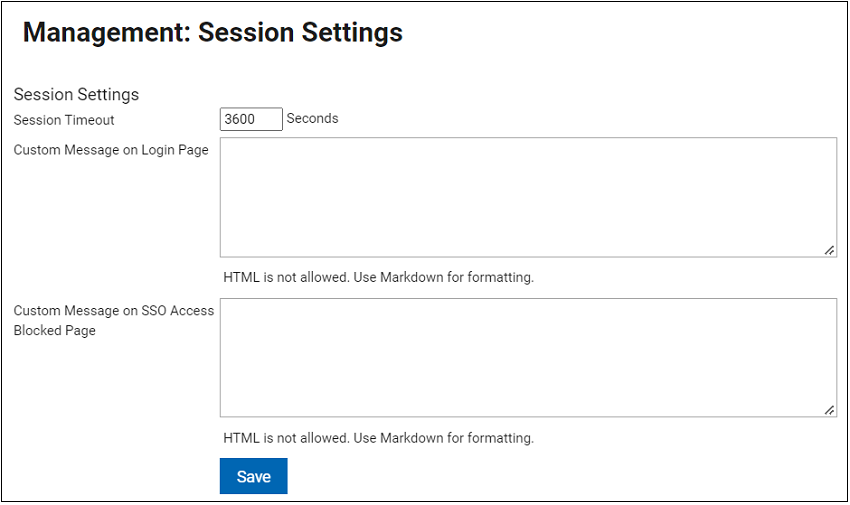Screen dimensions: 850x505
Task: Click the Session Settings section heading
Action: [x=76, y=94]
